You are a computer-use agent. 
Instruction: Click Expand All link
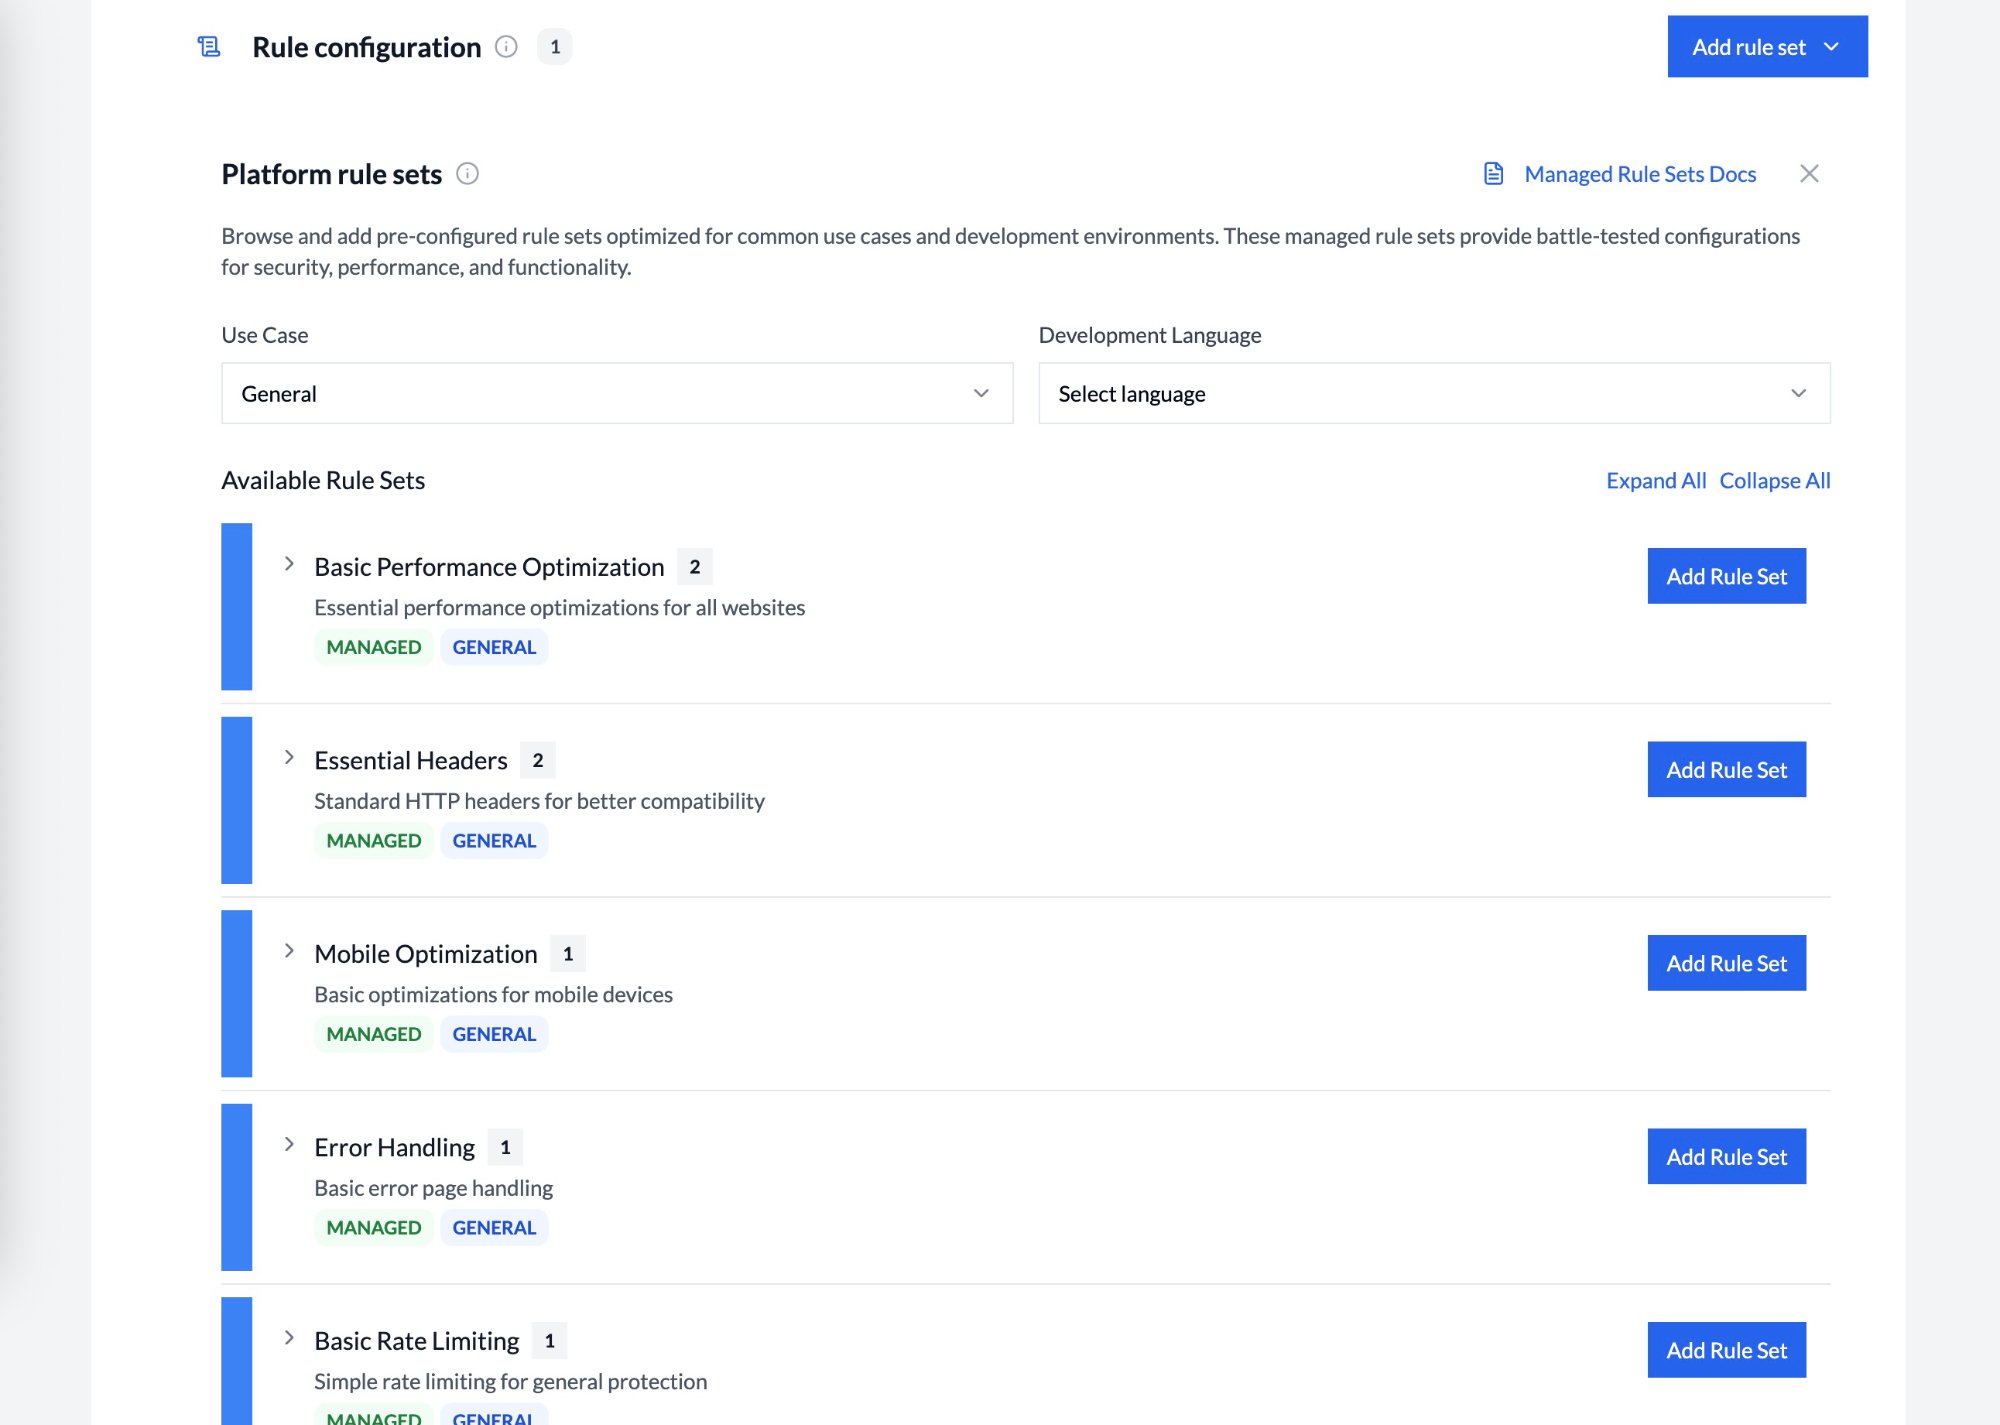[x=1656, y=481]
